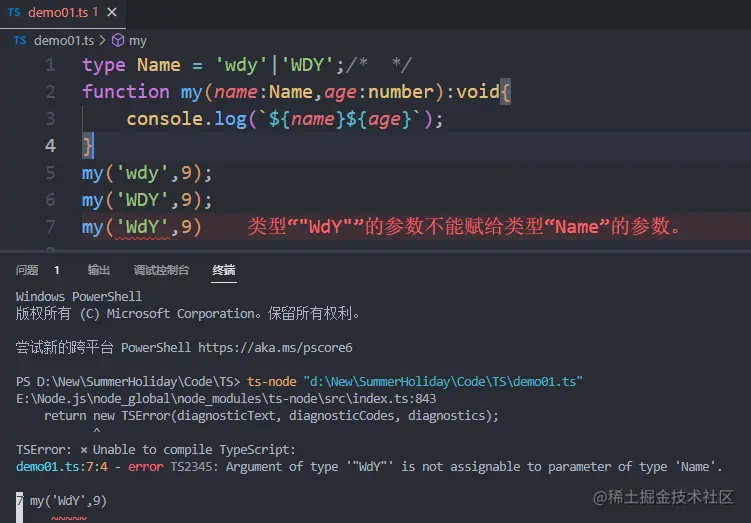Click the 'type' keyword on line 1
Viewport: 751px width, 523px height.
coord(104,66)
